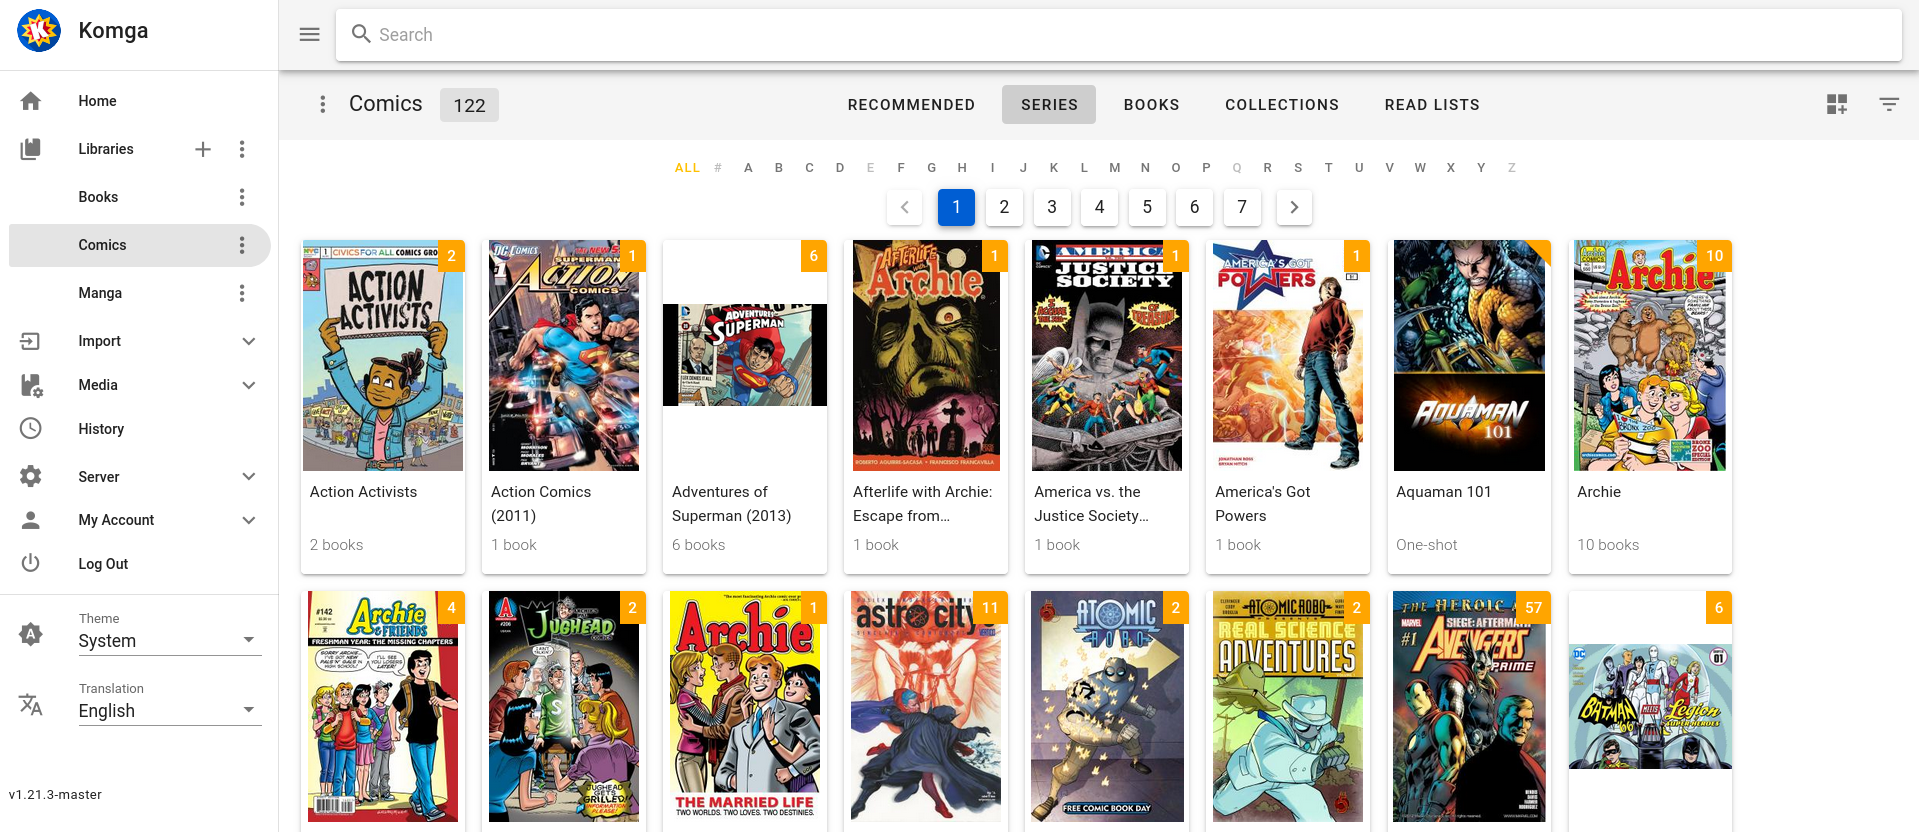1919x832 pixels.
Task: Switch to the Recommended tab
Action: pyautogui.click(x=911, y=105)
